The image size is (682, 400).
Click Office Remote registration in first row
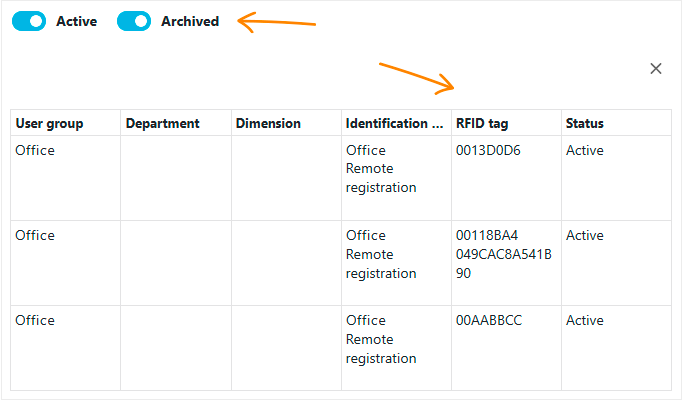[381, 169]
